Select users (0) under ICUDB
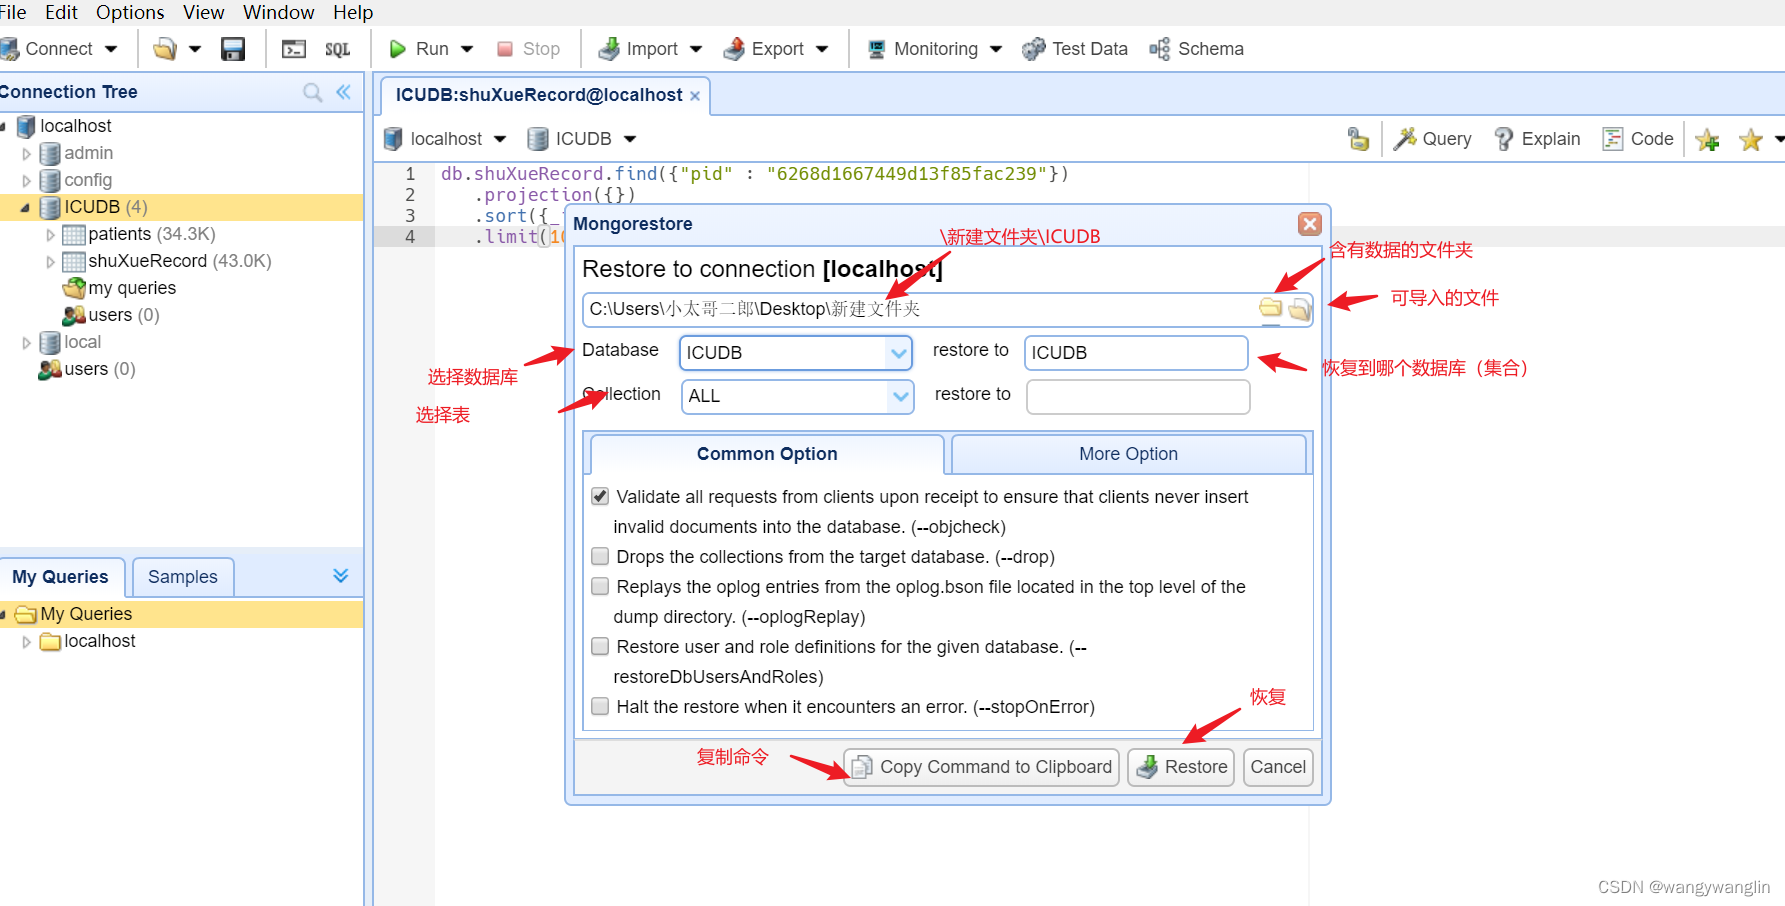Screen dimensions: 1785x906 111,315
